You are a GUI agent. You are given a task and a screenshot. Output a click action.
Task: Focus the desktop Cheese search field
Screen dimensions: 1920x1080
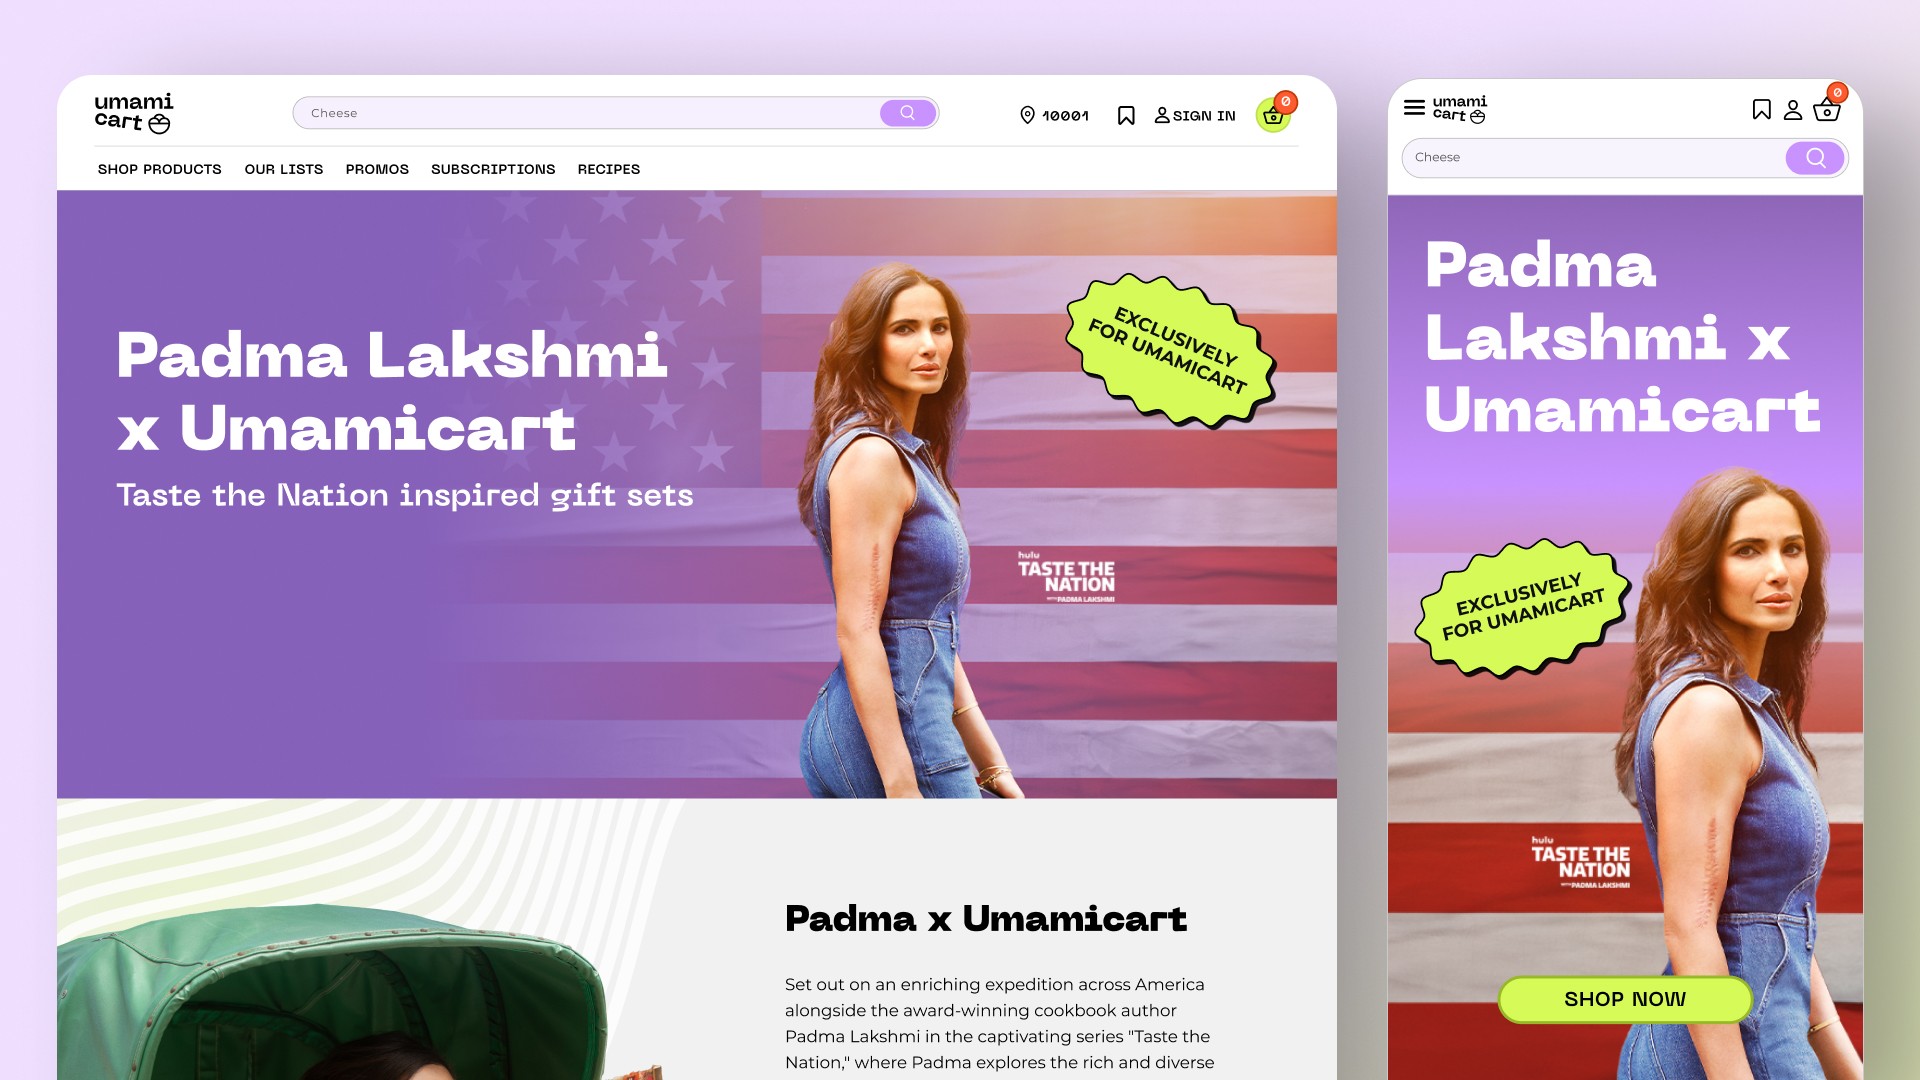tap(588, 113)
